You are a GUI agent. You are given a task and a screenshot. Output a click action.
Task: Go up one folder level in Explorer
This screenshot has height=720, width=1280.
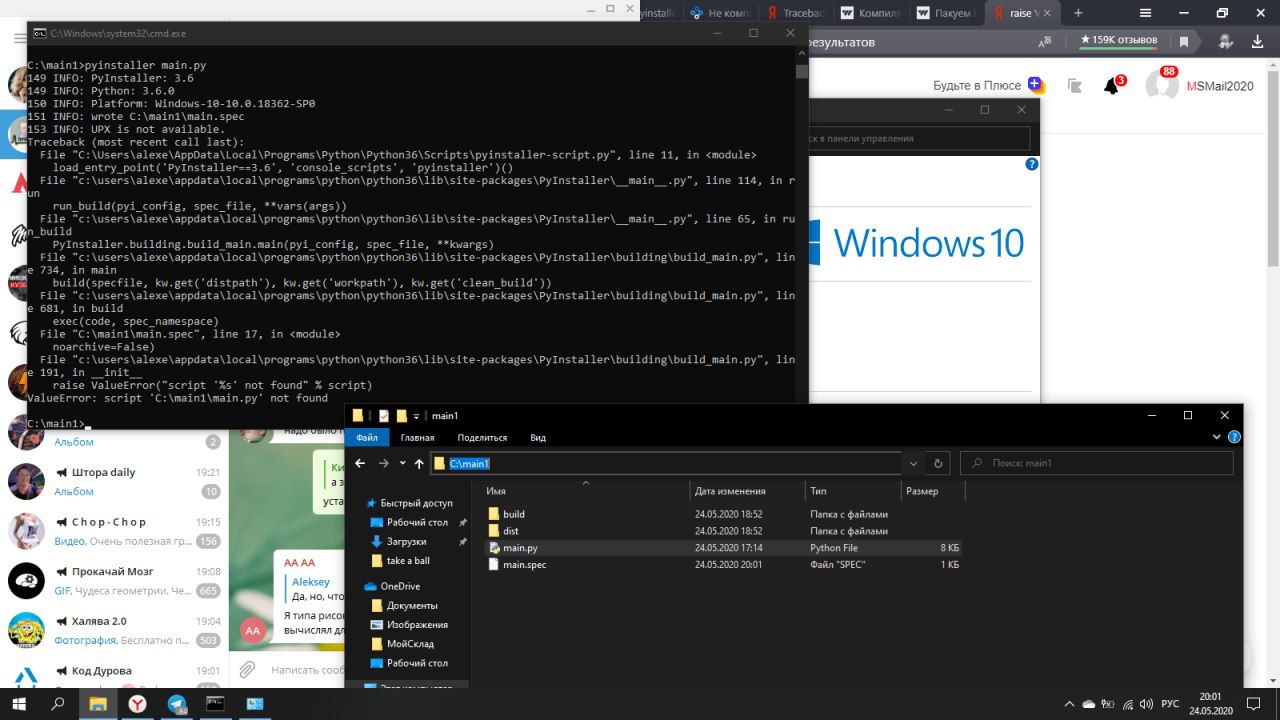[419, 464]
